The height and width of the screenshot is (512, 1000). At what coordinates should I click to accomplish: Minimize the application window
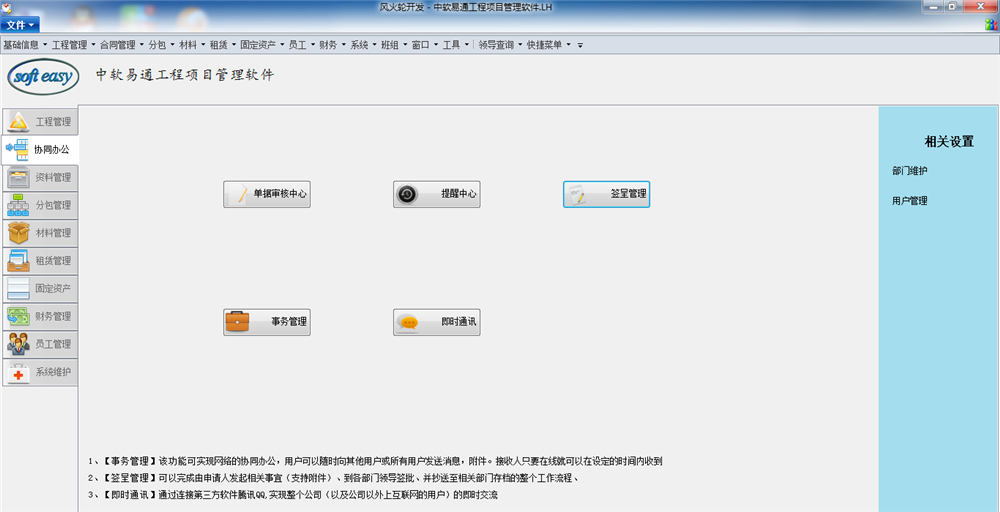[x=932, y=6]
